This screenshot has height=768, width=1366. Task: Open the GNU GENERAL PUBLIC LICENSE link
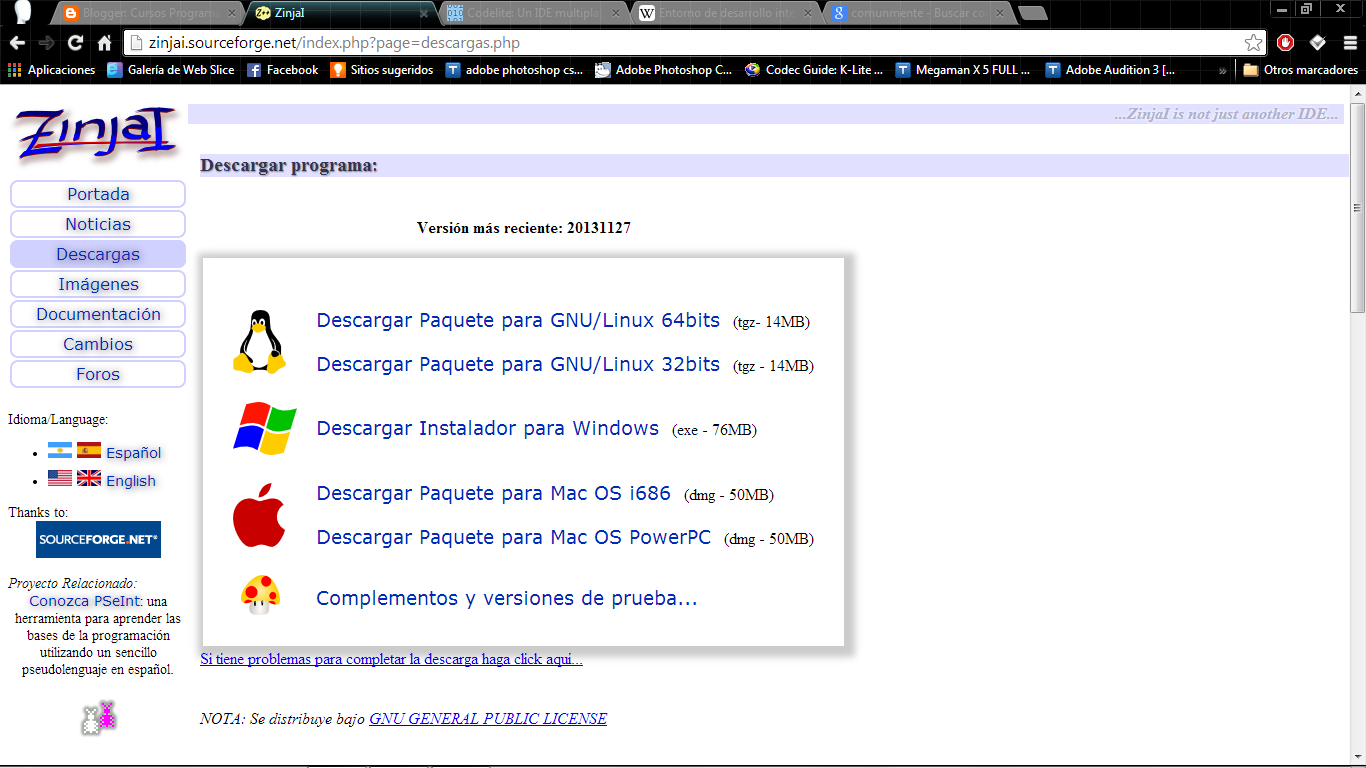tap(489, 718)
